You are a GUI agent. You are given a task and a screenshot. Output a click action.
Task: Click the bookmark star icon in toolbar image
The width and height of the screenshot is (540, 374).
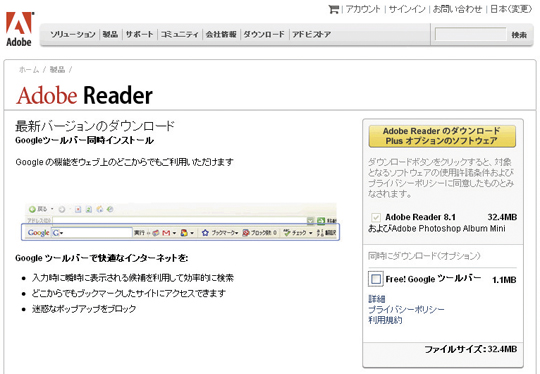point(205,233)
